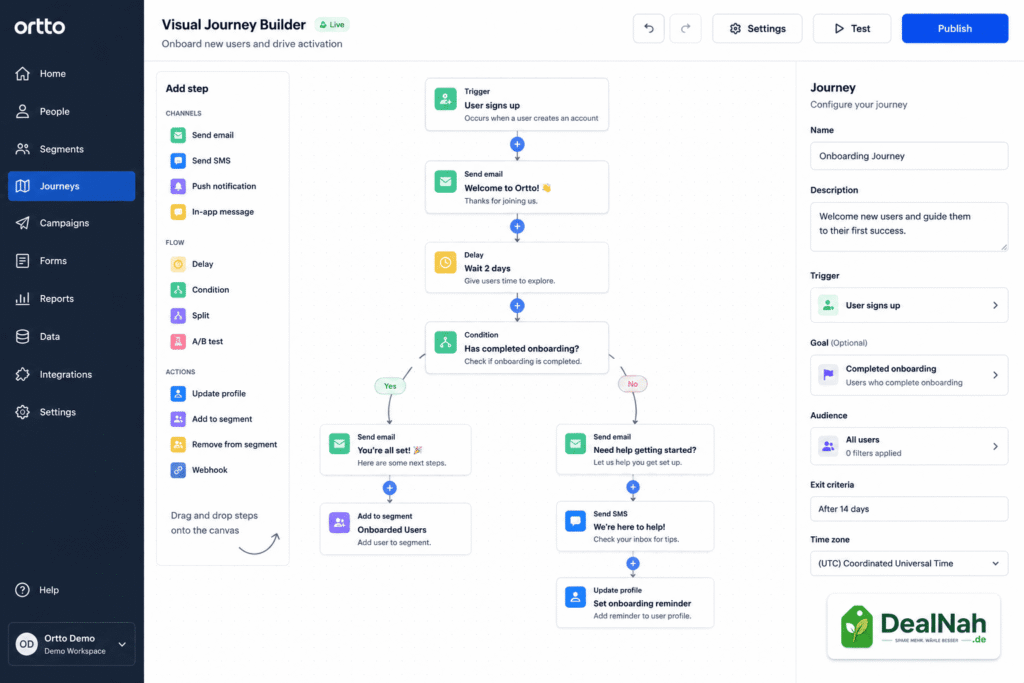Select Push notification step icon
This screenshot has height=683, width=1024.
[x=178, y=186]
